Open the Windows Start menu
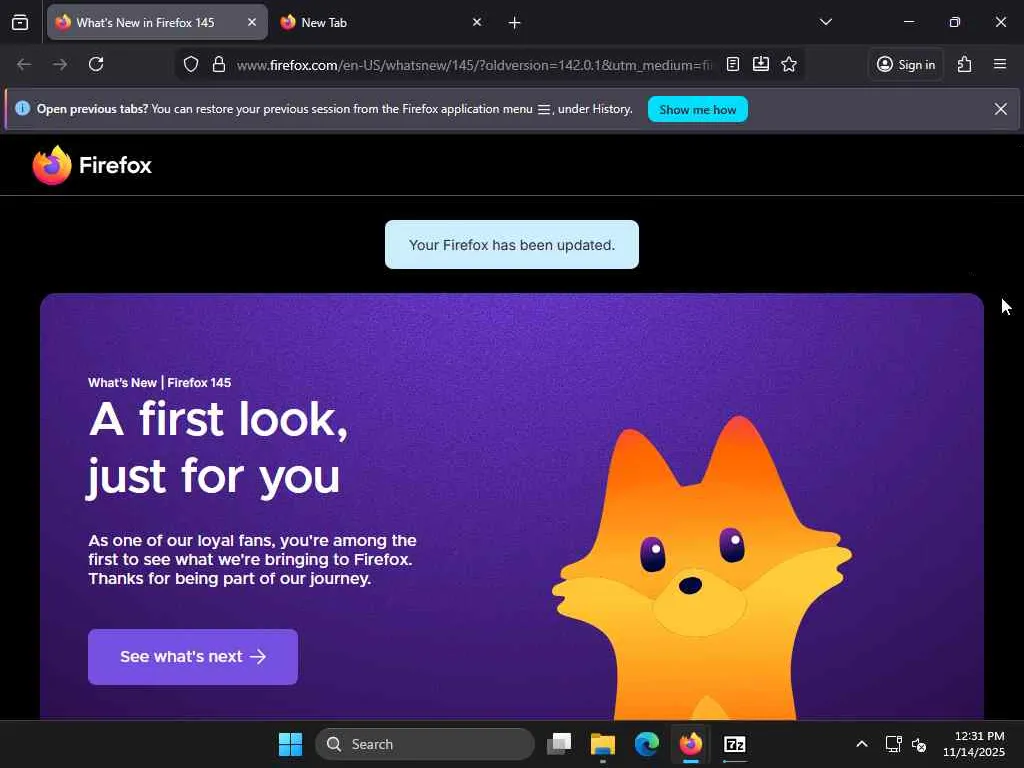The width and height of the screenshot is (1024, 768). point(290,744)
